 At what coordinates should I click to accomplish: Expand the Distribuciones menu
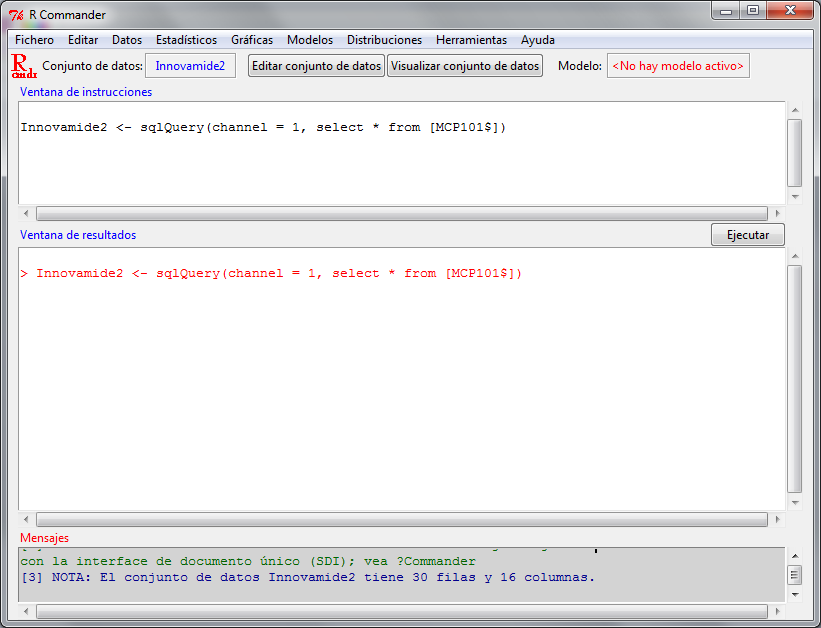click(x=384, y=40)
